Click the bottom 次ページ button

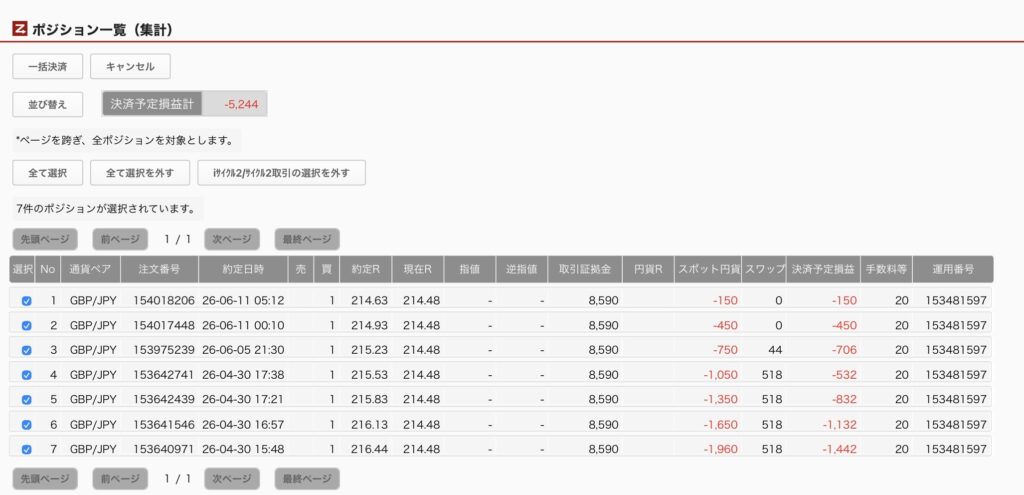(x=232, y=479)
